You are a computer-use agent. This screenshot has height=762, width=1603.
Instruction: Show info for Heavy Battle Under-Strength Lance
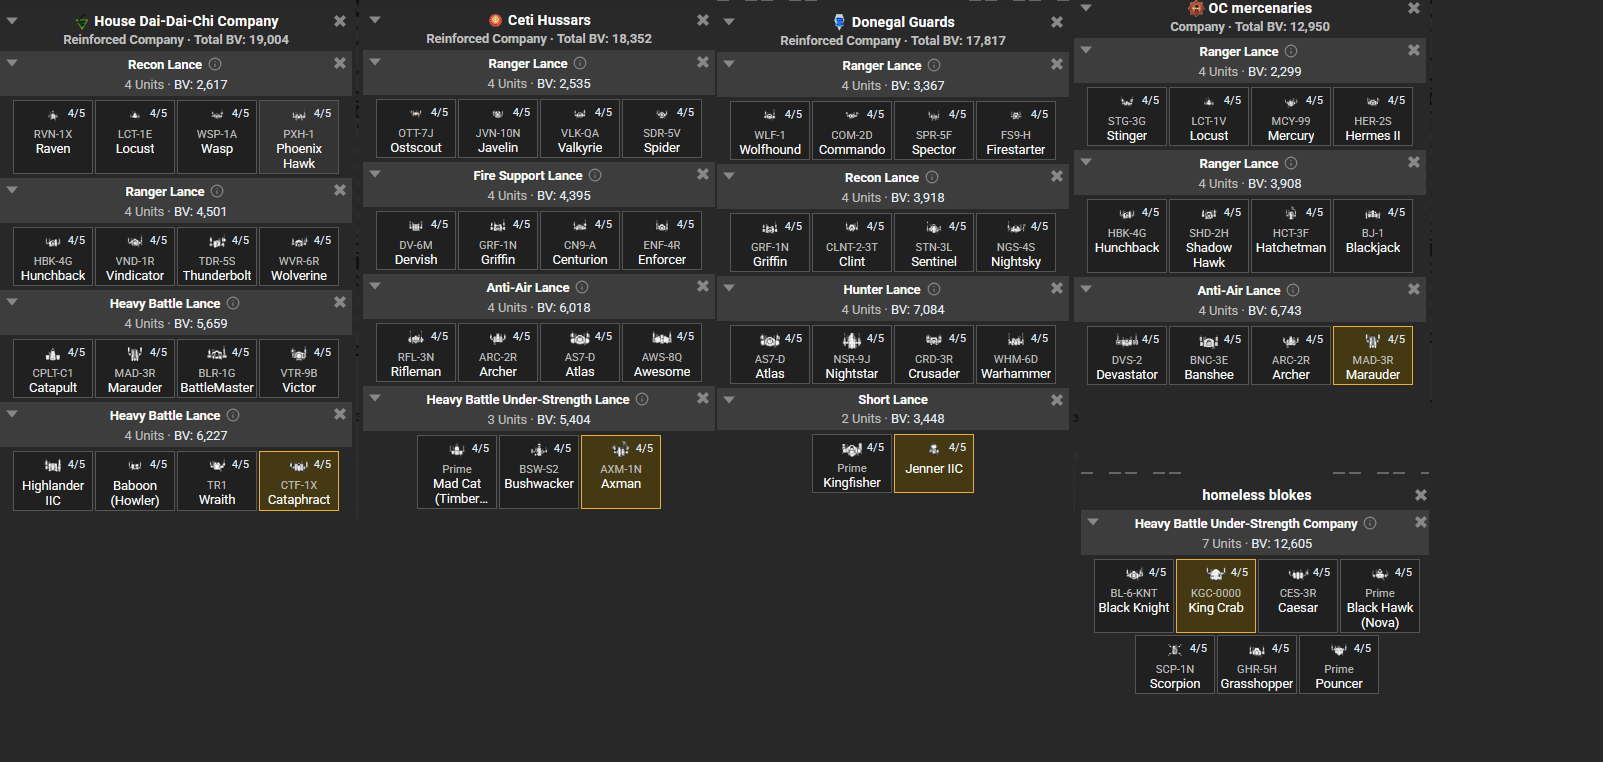tap(642, 399)
